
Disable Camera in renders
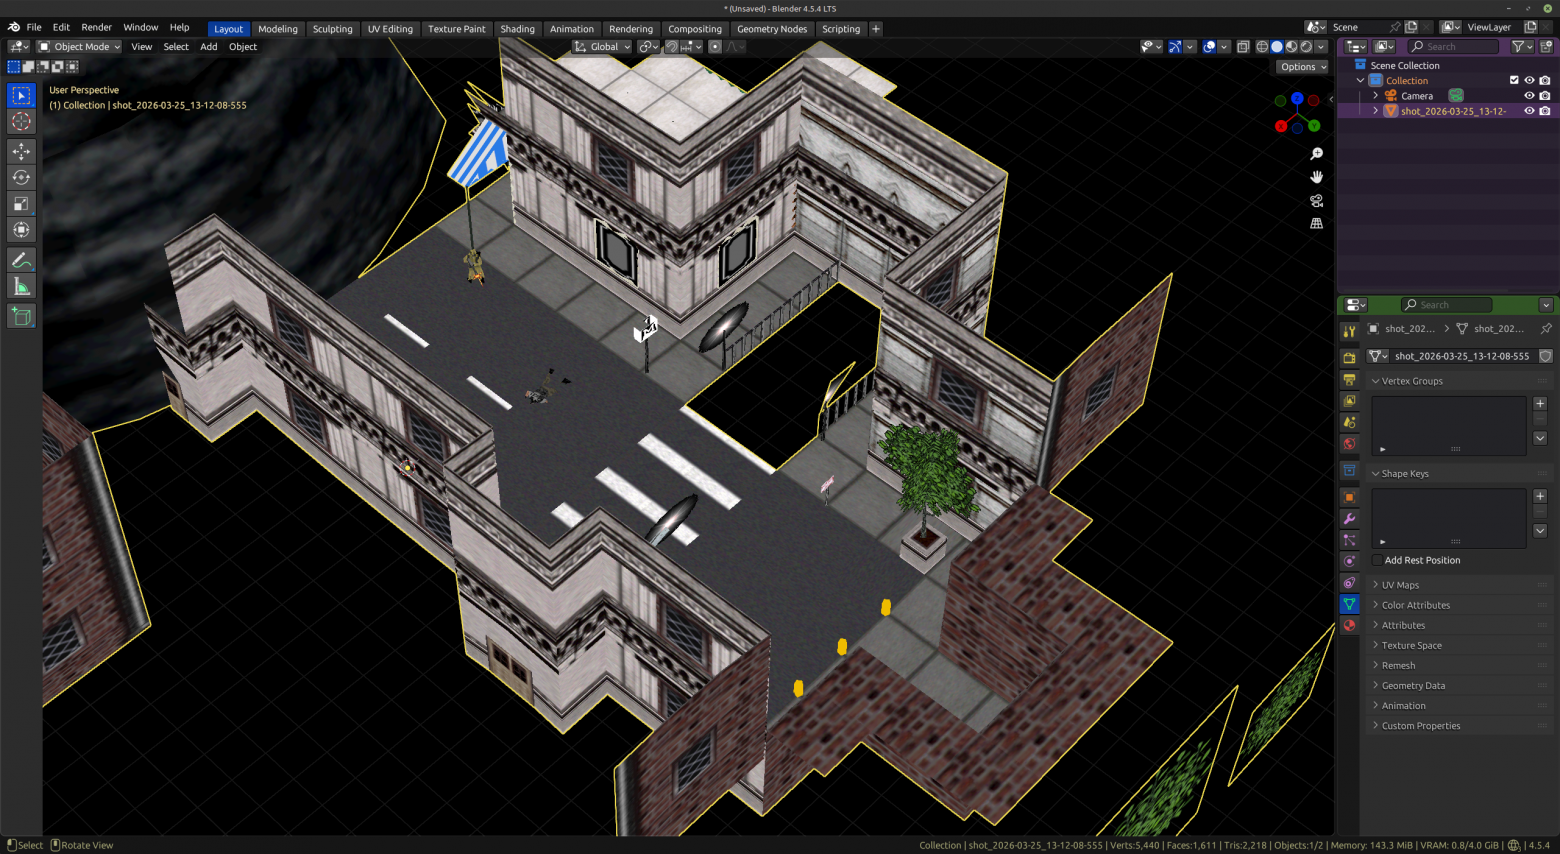click(x=1545, y=96)
